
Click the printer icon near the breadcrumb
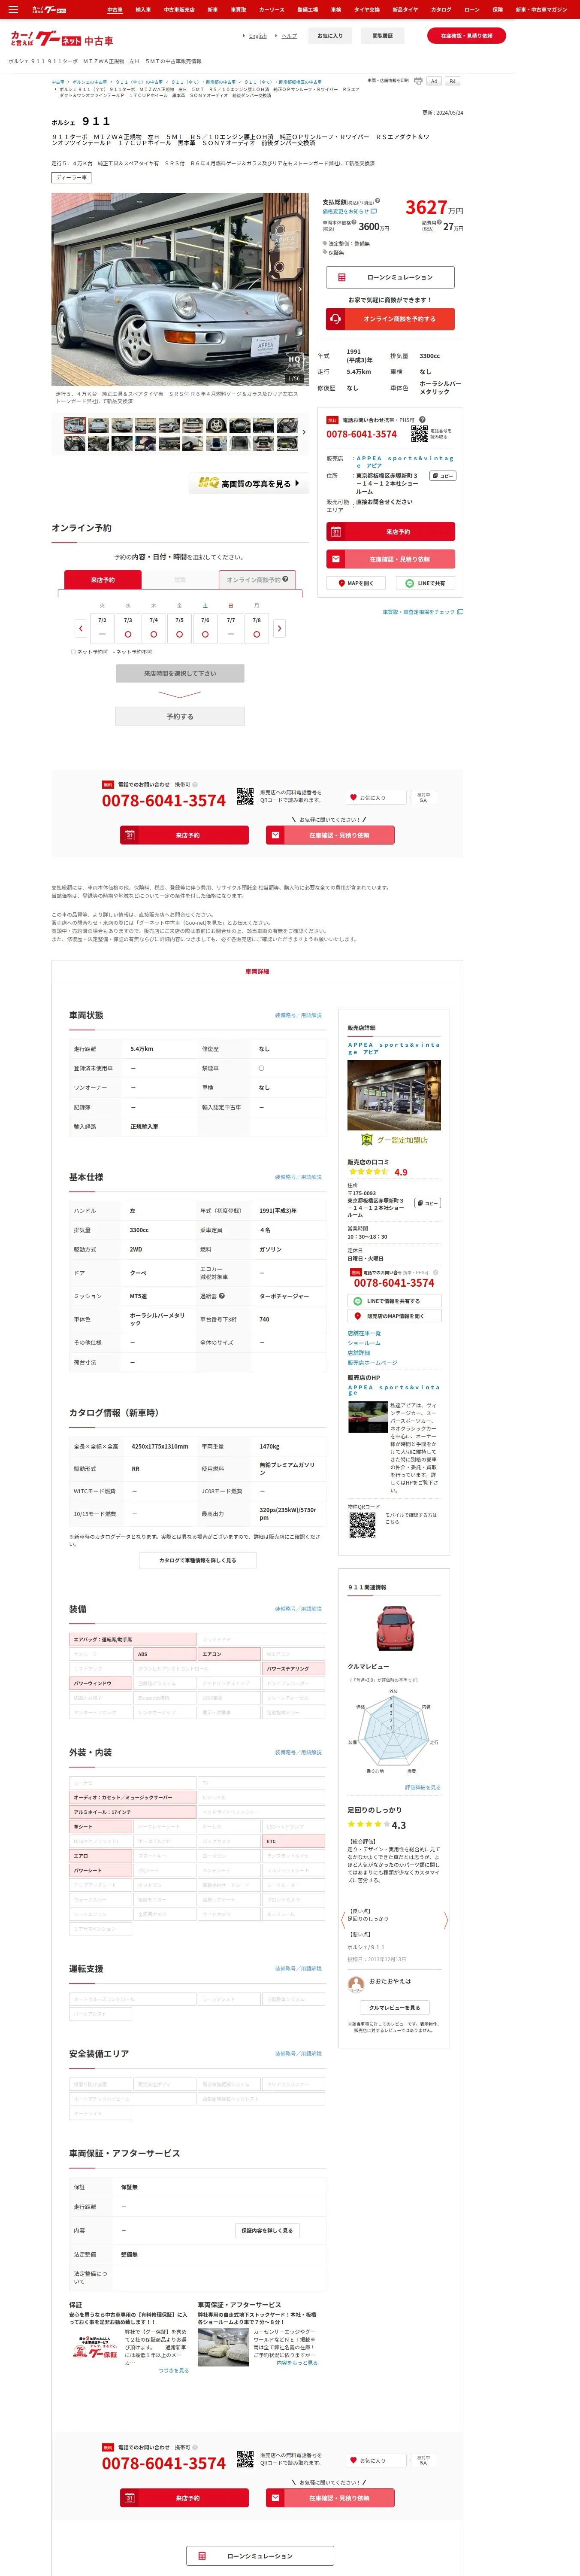418,81
